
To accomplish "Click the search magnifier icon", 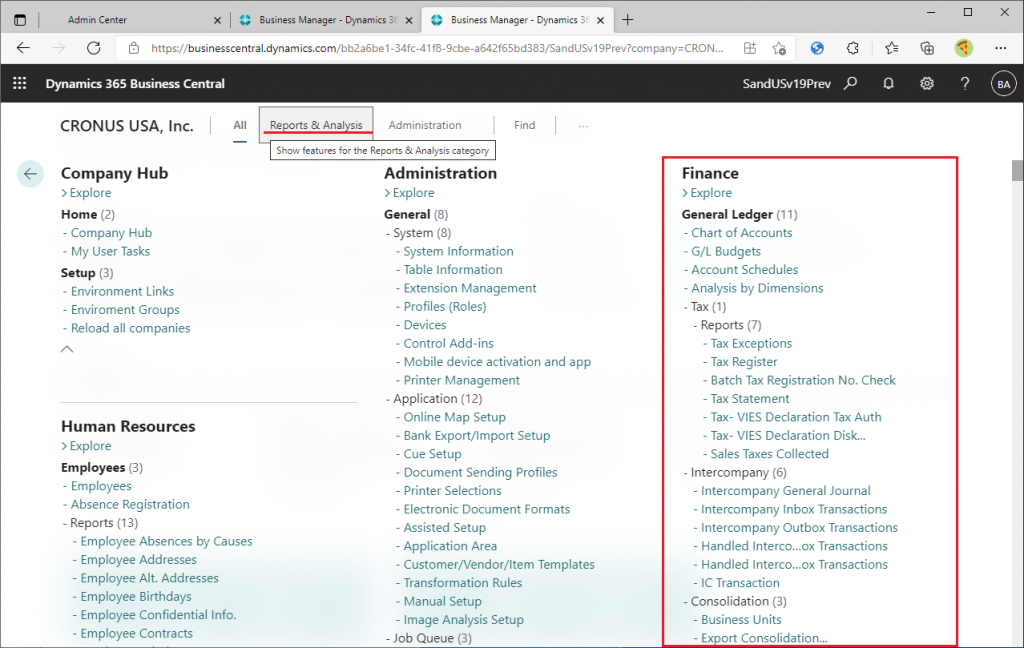I will point(850,83).
